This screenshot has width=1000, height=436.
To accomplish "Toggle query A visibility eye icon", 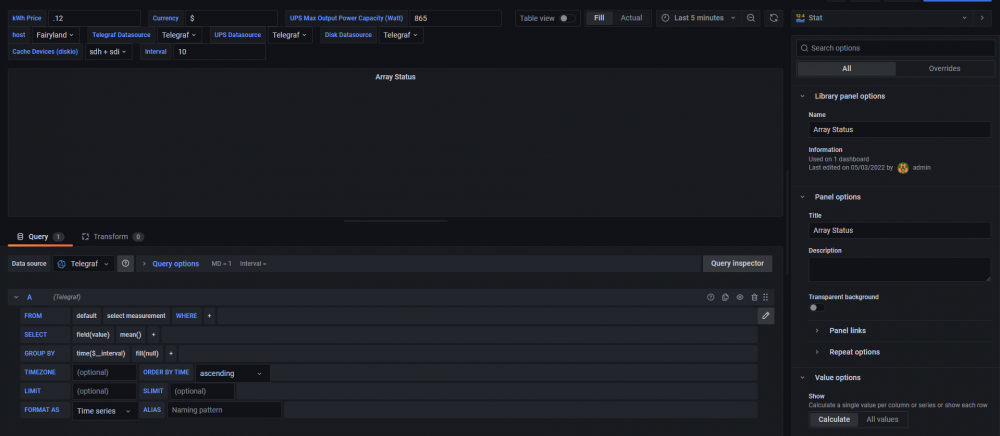I will pos(740,297).
